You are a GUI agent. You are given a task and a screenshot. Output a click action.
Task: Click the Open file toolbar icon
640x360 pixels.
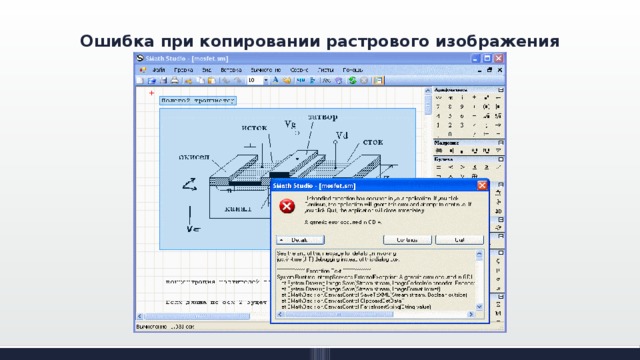(151, 81)
